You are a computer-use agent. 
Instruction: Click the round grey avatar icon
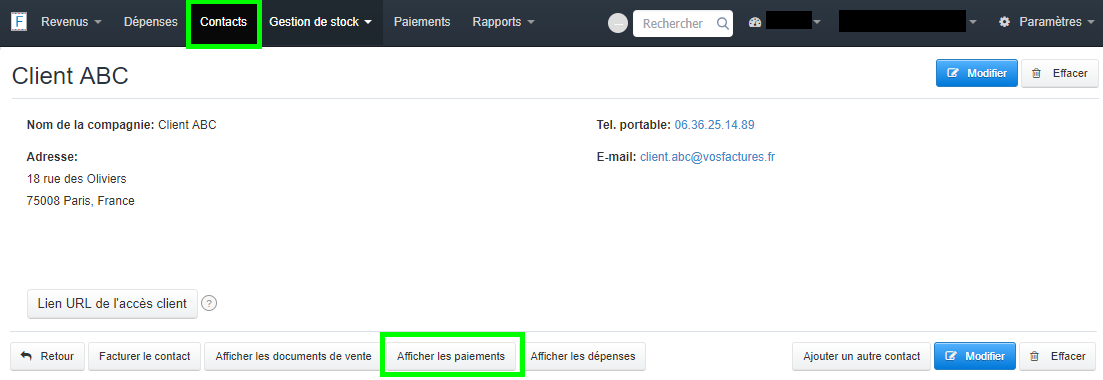click(x=618, y=23)
